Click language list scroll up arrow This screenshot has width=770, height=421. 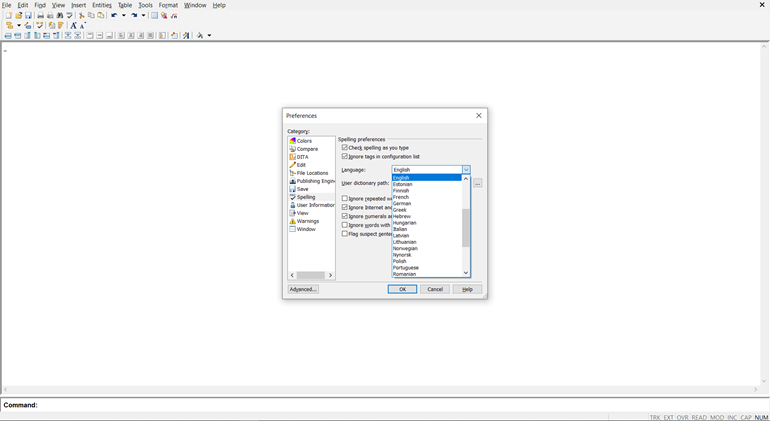466,179
